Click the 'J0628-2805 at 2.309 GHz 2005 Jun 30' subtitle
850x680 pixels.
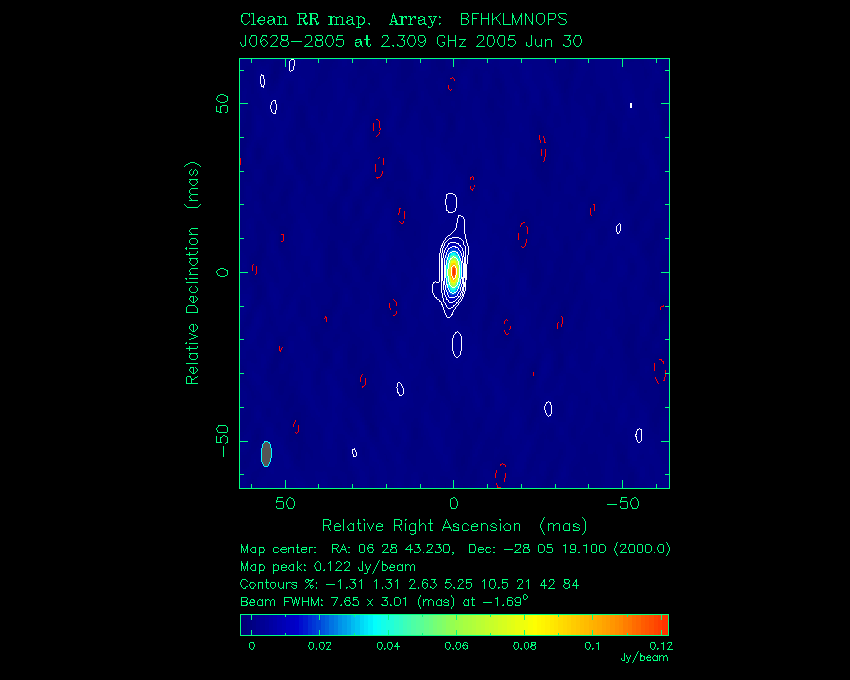coord(411,41)
